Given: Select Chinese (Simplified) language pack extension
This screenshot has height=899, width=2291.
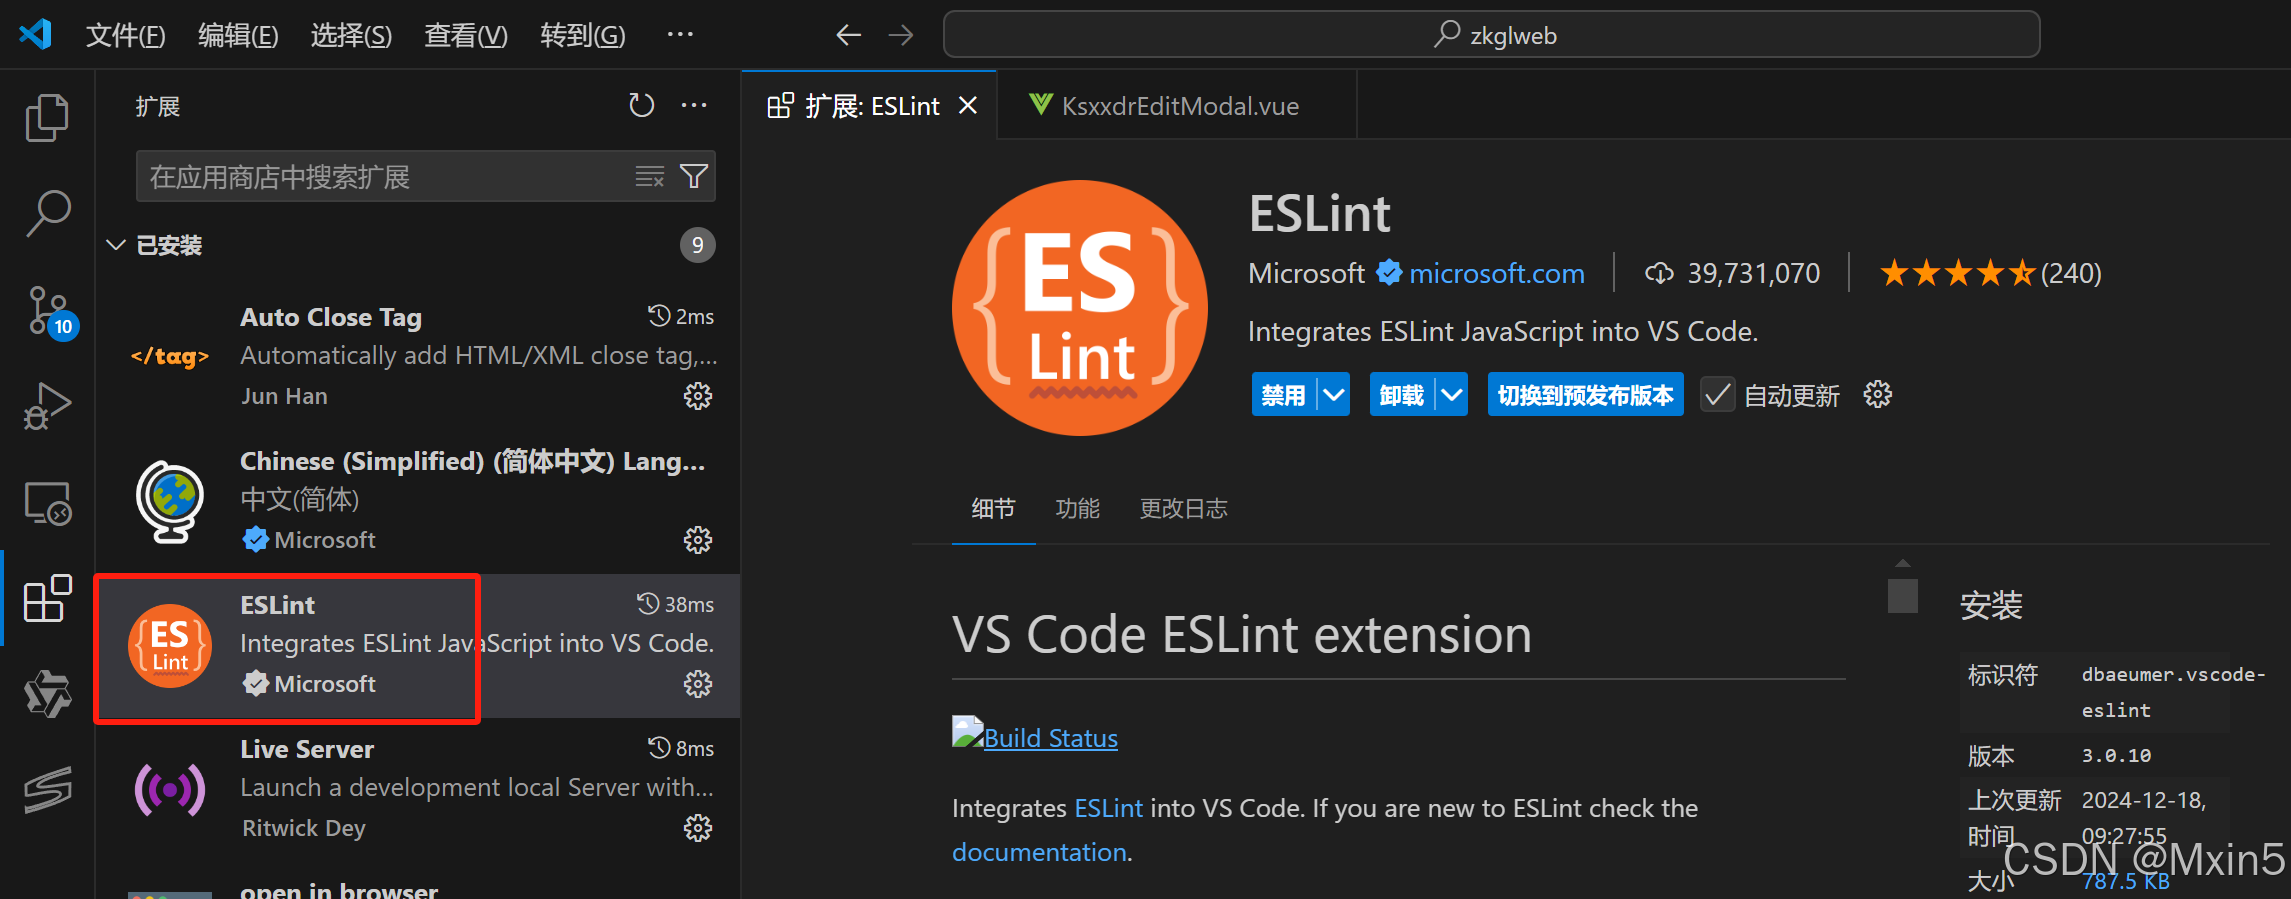Looking at the screenshot, I should click(x=418, y=501).
